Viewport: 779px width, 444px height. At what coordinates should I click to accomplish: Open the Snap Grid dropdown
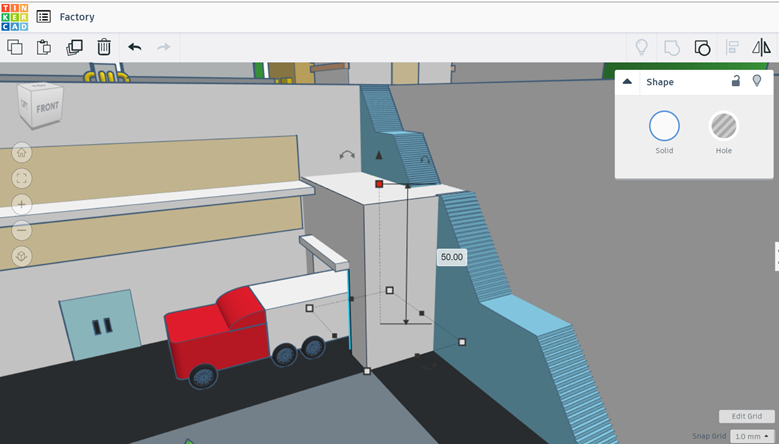pyautogui.click(x=752, y=437)
